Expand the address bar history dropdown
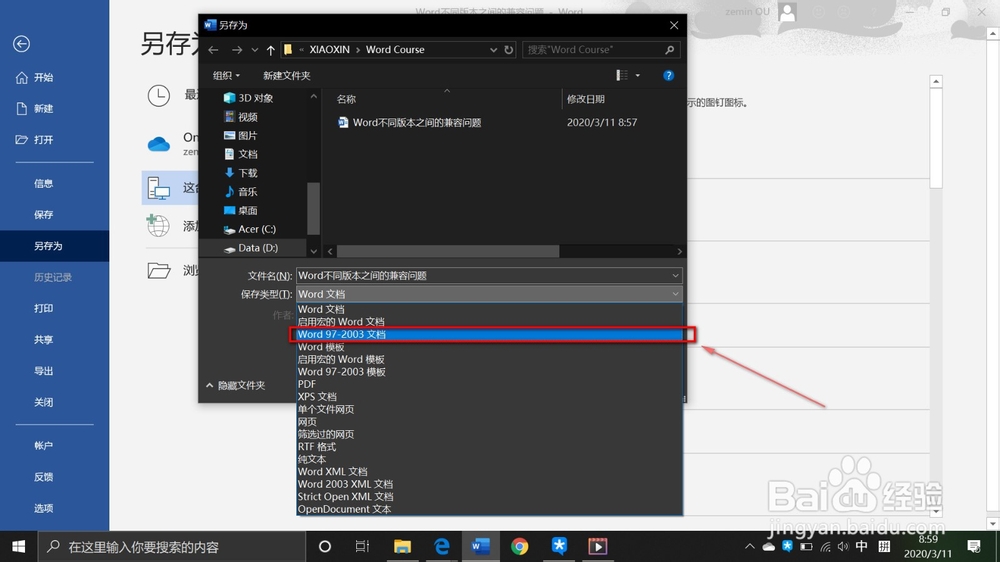The height and width of the screenshot is (562, 1000). tap(493, 50)
